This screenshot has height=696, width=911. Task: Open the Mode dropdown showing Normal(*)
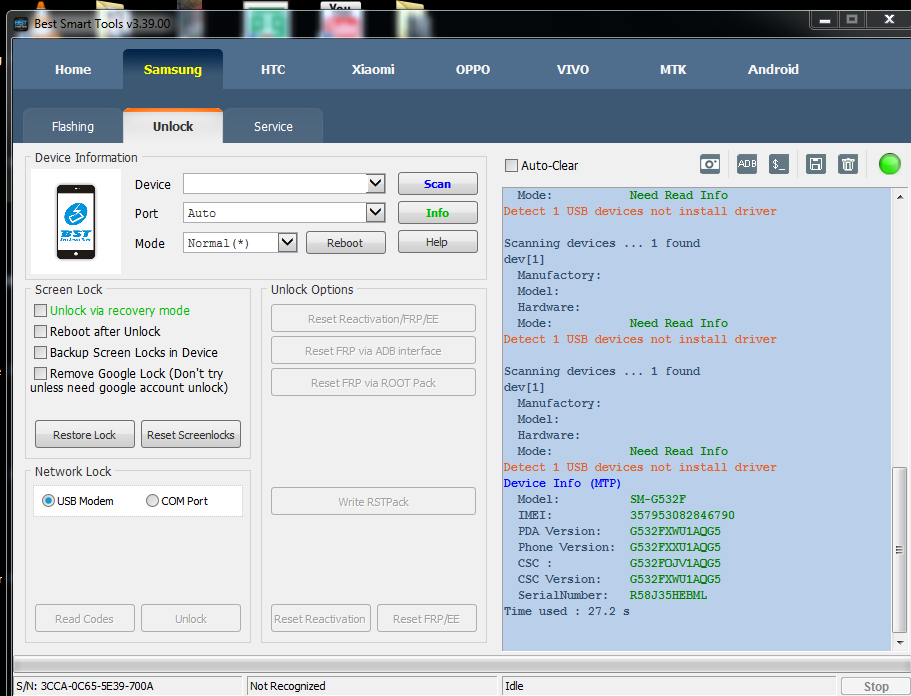click(x=288, y=242)
